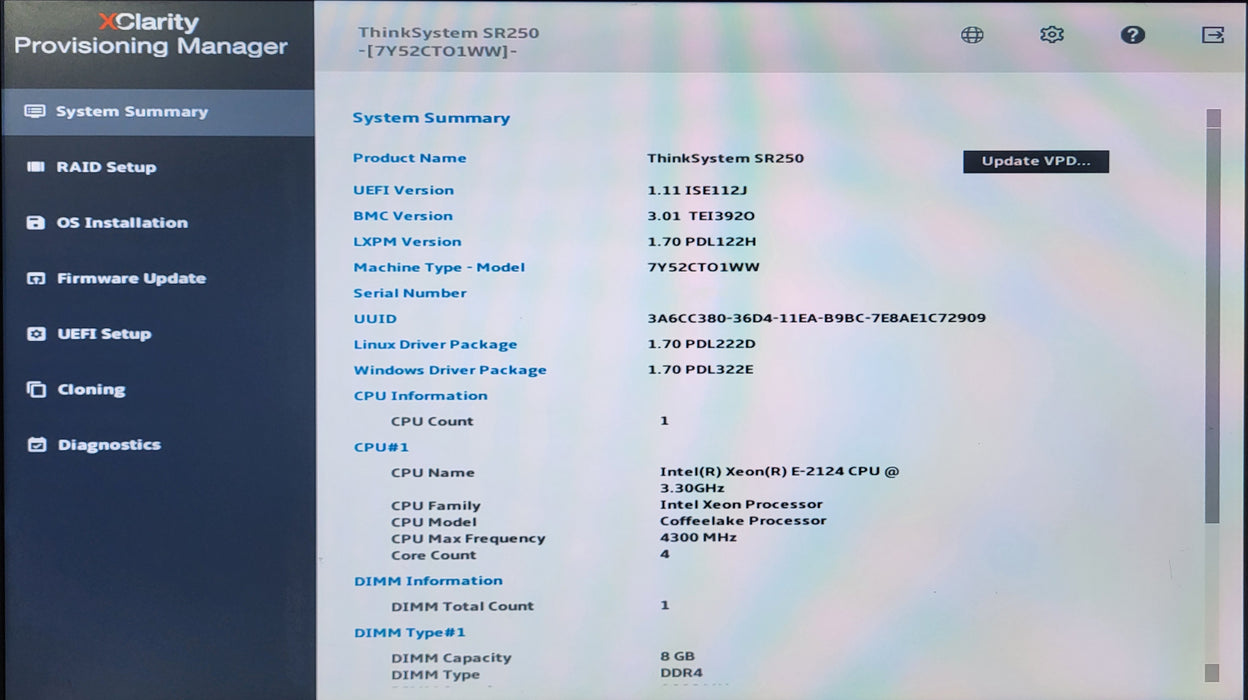1248x700 pixels.
Task: Click the LXPM Version label
Action: tap(407, 242)
